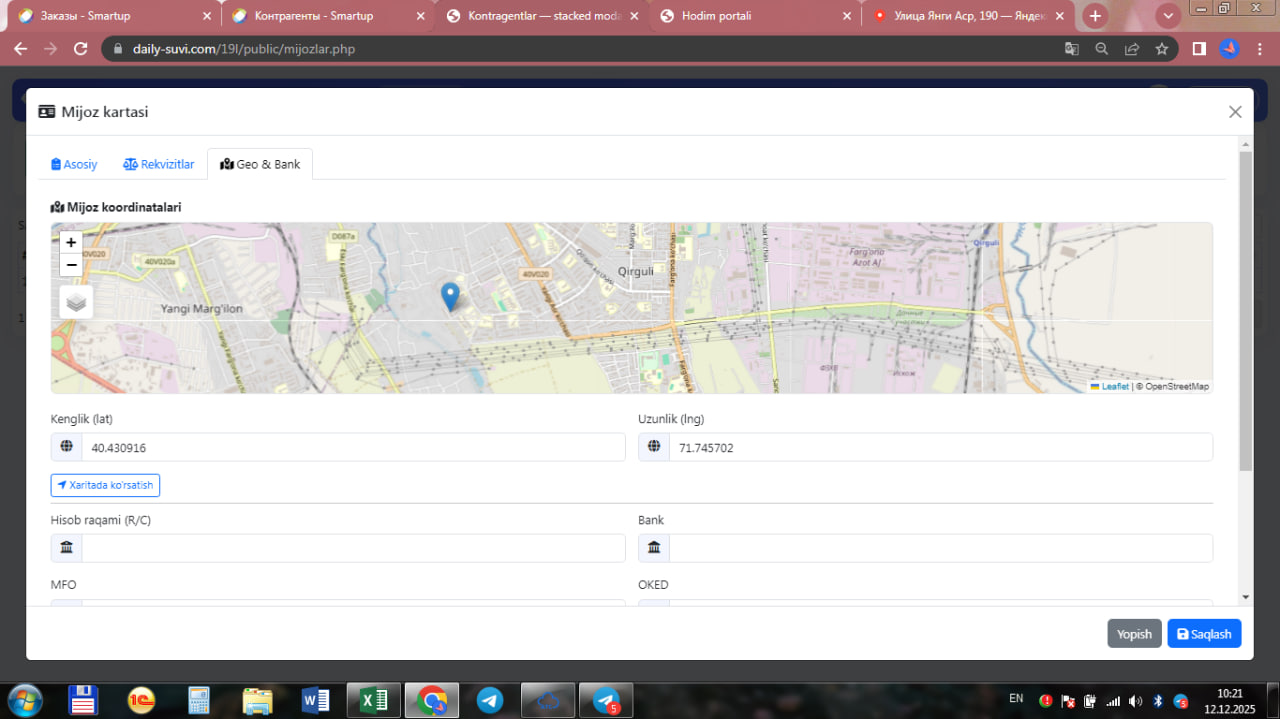Focus the Kenglik (lat) input field

click(352, 448)
